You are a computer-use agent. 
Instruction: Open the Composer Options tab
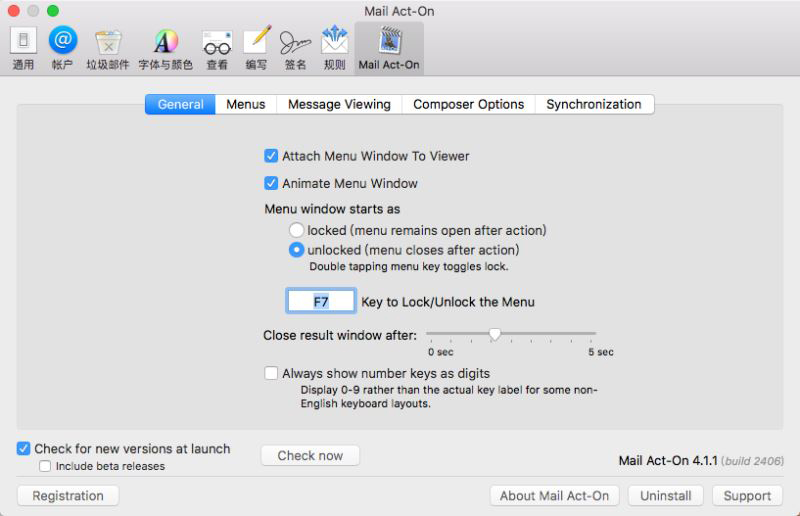tap(468, 104)
